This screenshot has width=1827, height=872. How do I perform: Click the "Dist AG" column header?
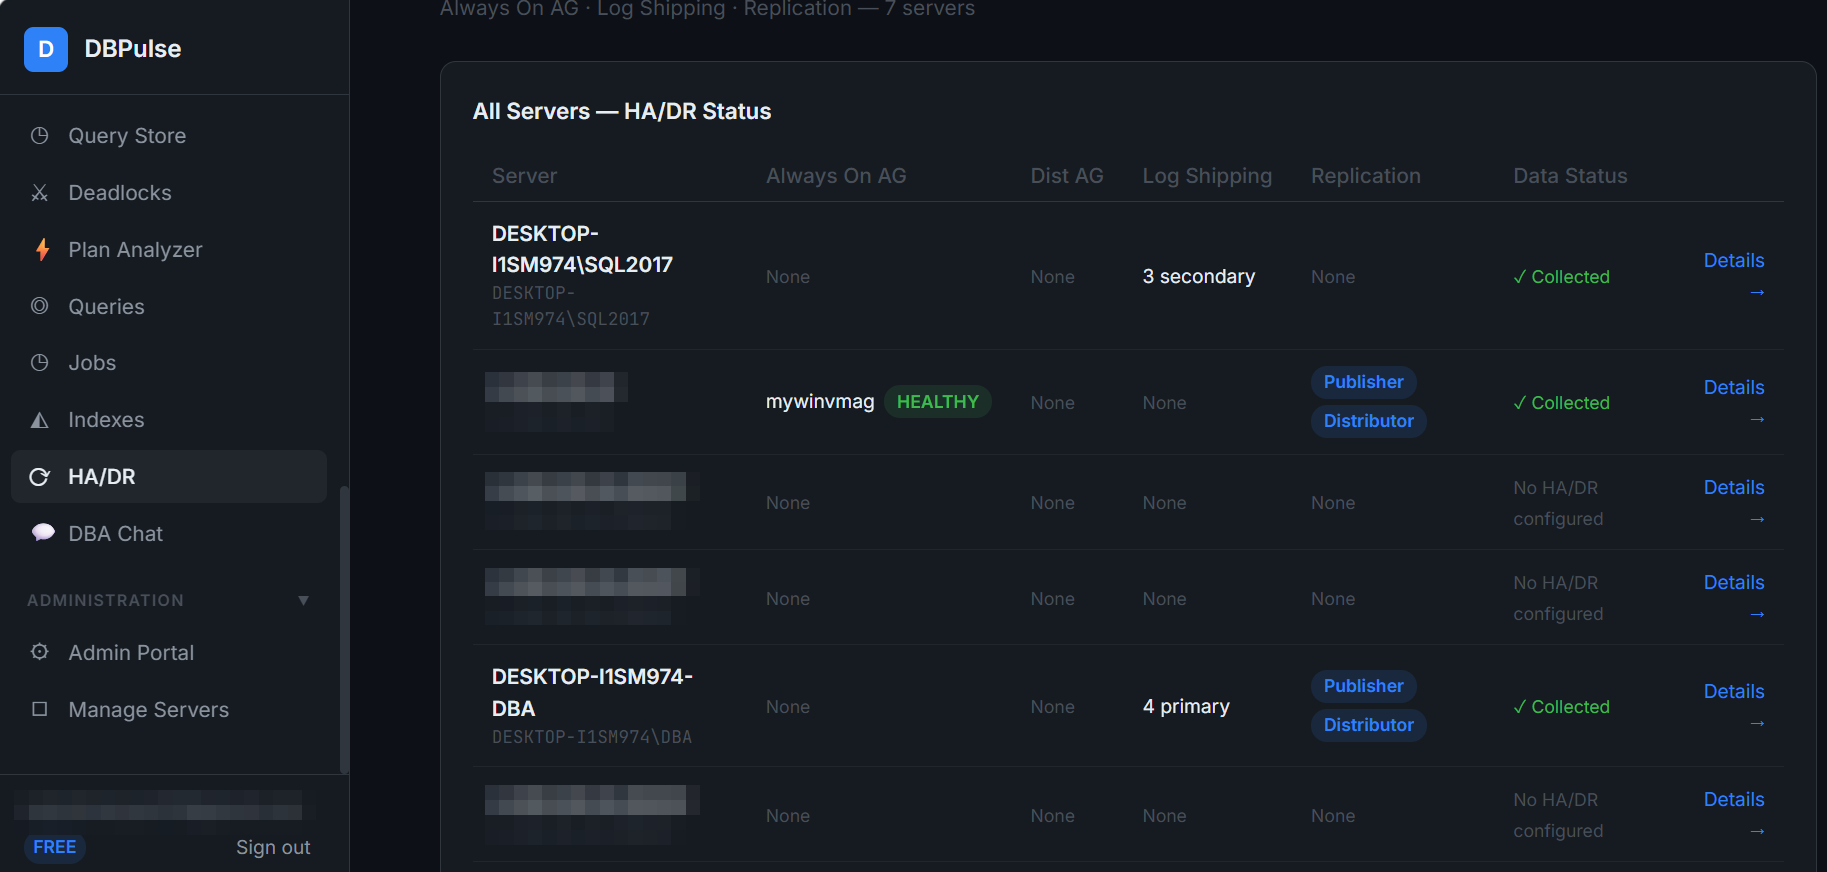1067,176
